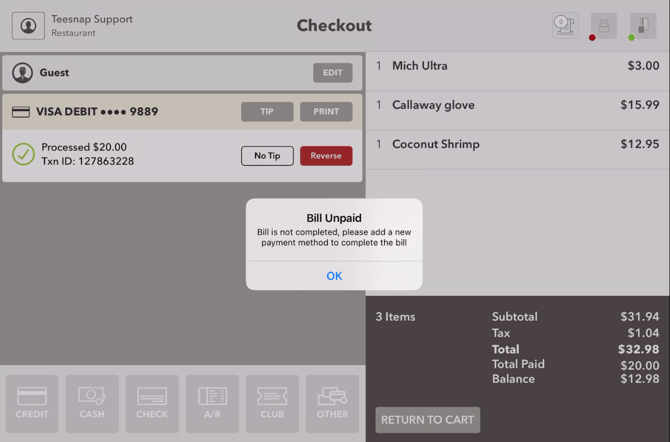
Task: Select the Callaway glove line item
Action: click(x=517, y=110)
